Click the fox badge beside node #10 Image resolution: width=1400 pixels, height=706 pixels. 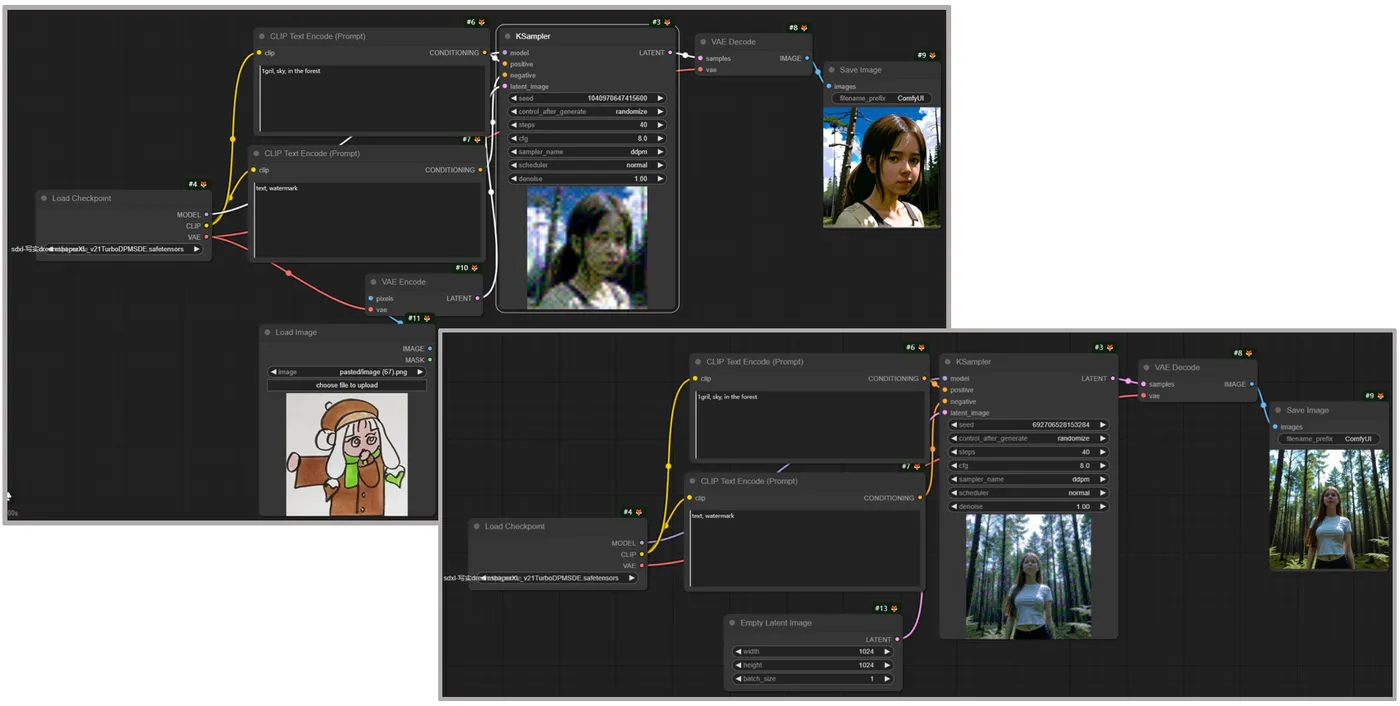(x=474, y=268)
